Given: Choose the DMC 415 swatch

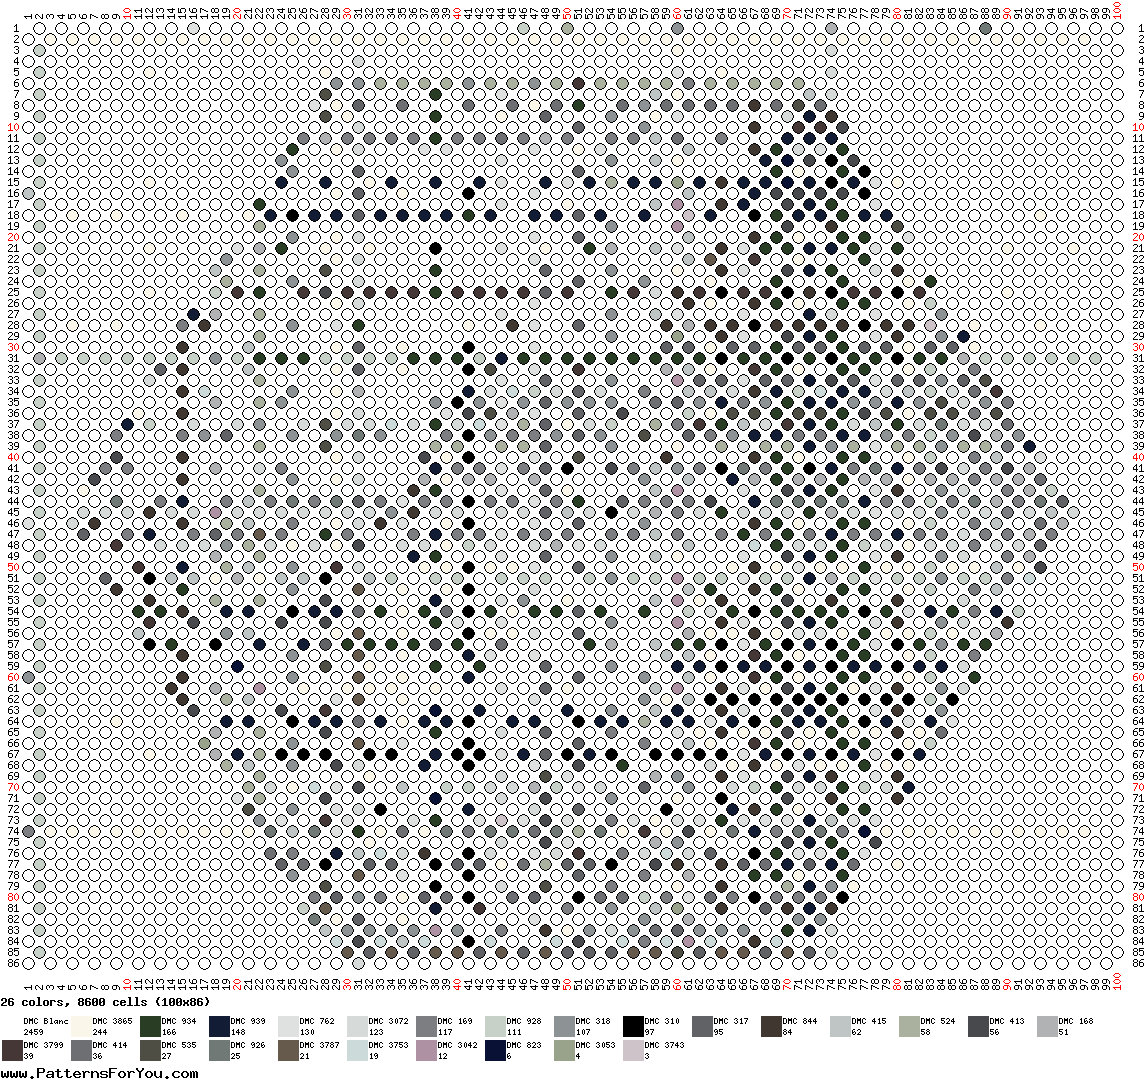Looking at the screenshot, I should click(x=840, y=1027).
